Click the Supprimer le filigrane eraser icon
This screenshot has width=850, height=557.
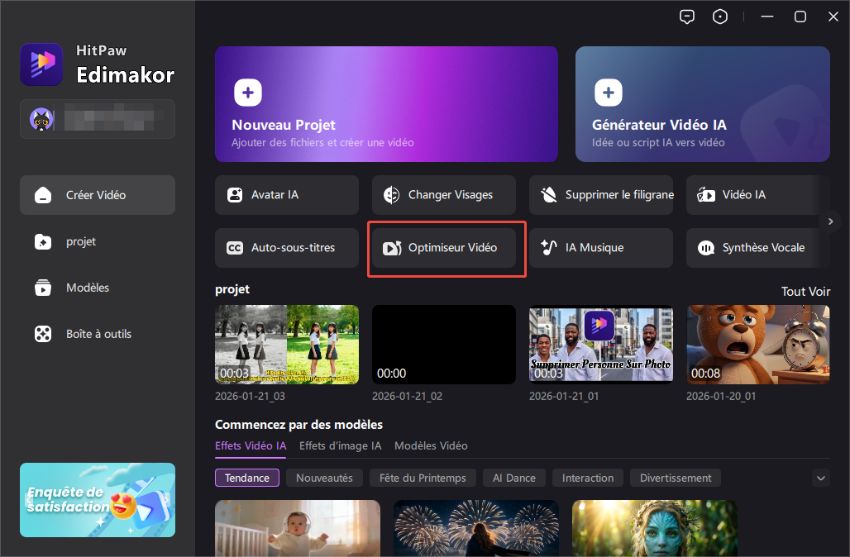(x=549, y=195)
